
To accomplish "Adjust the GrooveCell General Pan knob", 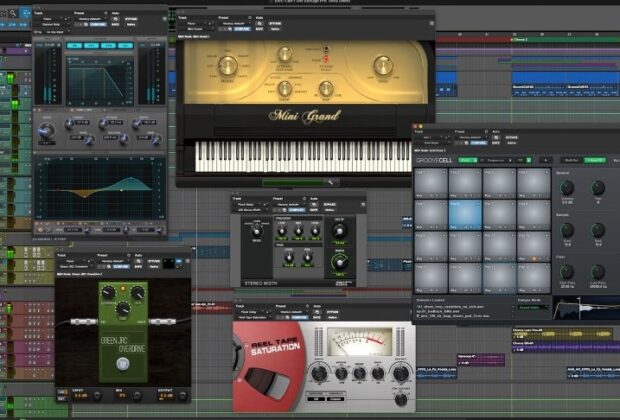I will [x=598, y=188].
